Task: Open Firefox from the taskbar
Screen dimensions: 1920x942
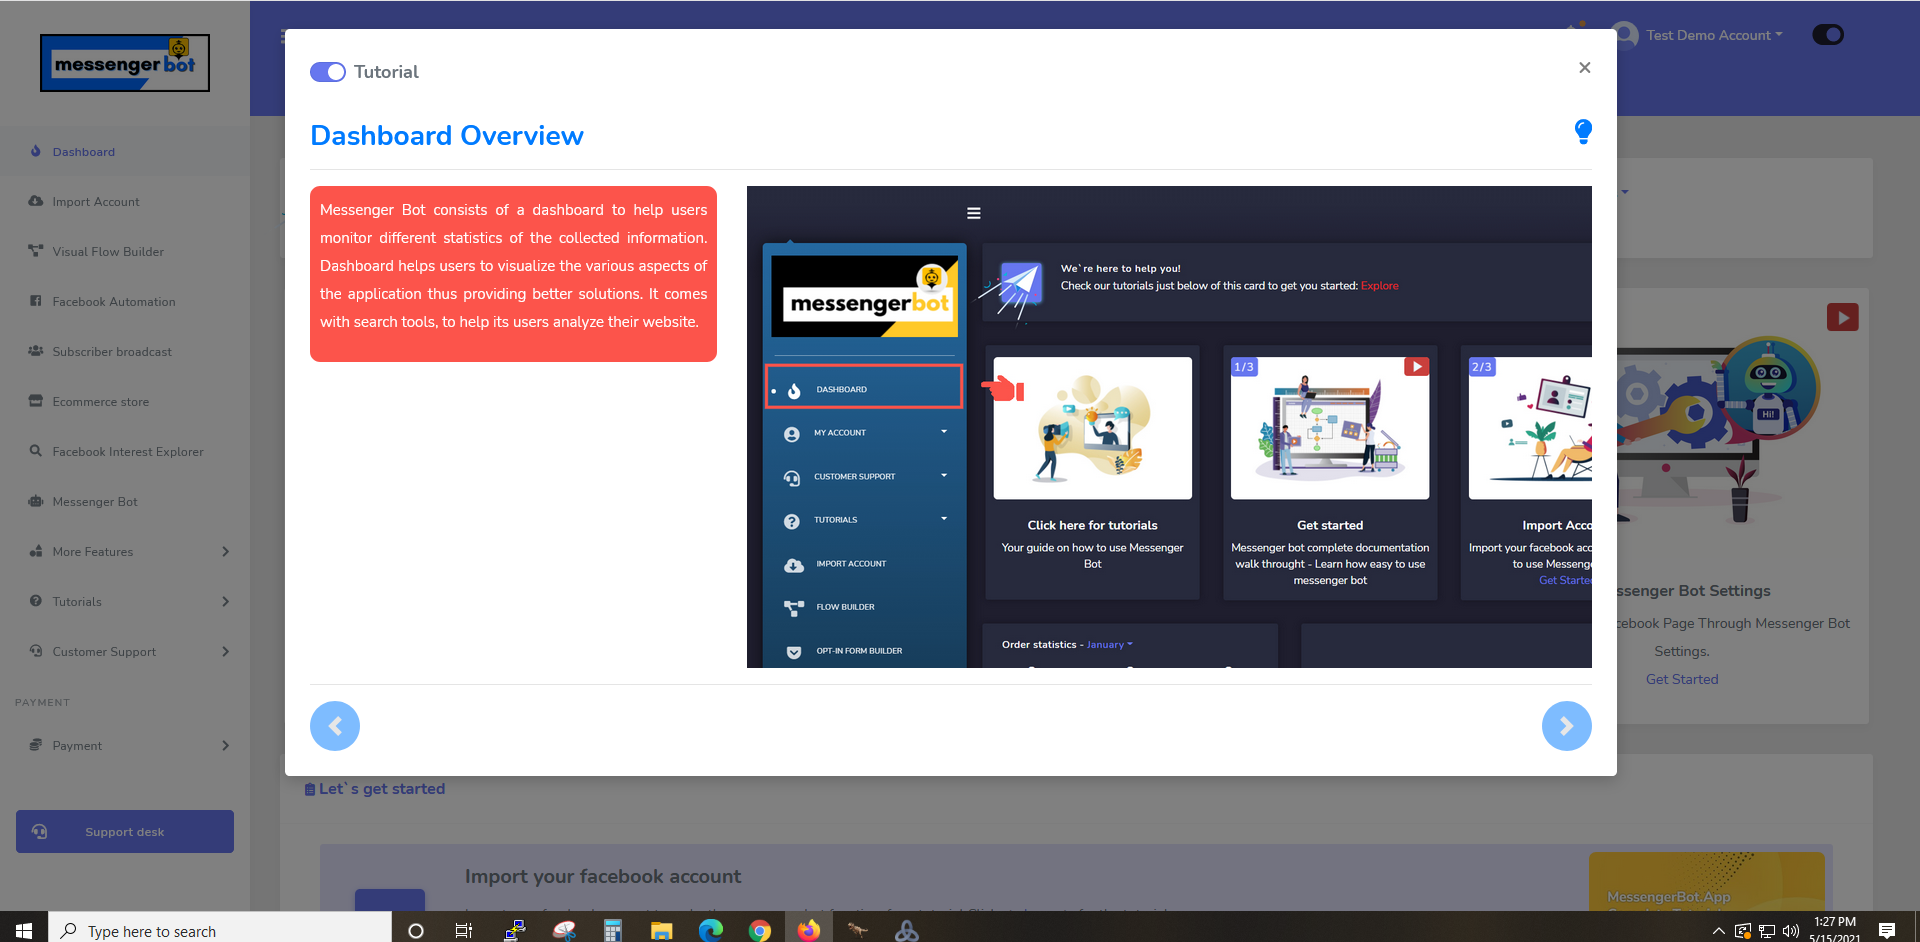Action: (x=809, y=931)
